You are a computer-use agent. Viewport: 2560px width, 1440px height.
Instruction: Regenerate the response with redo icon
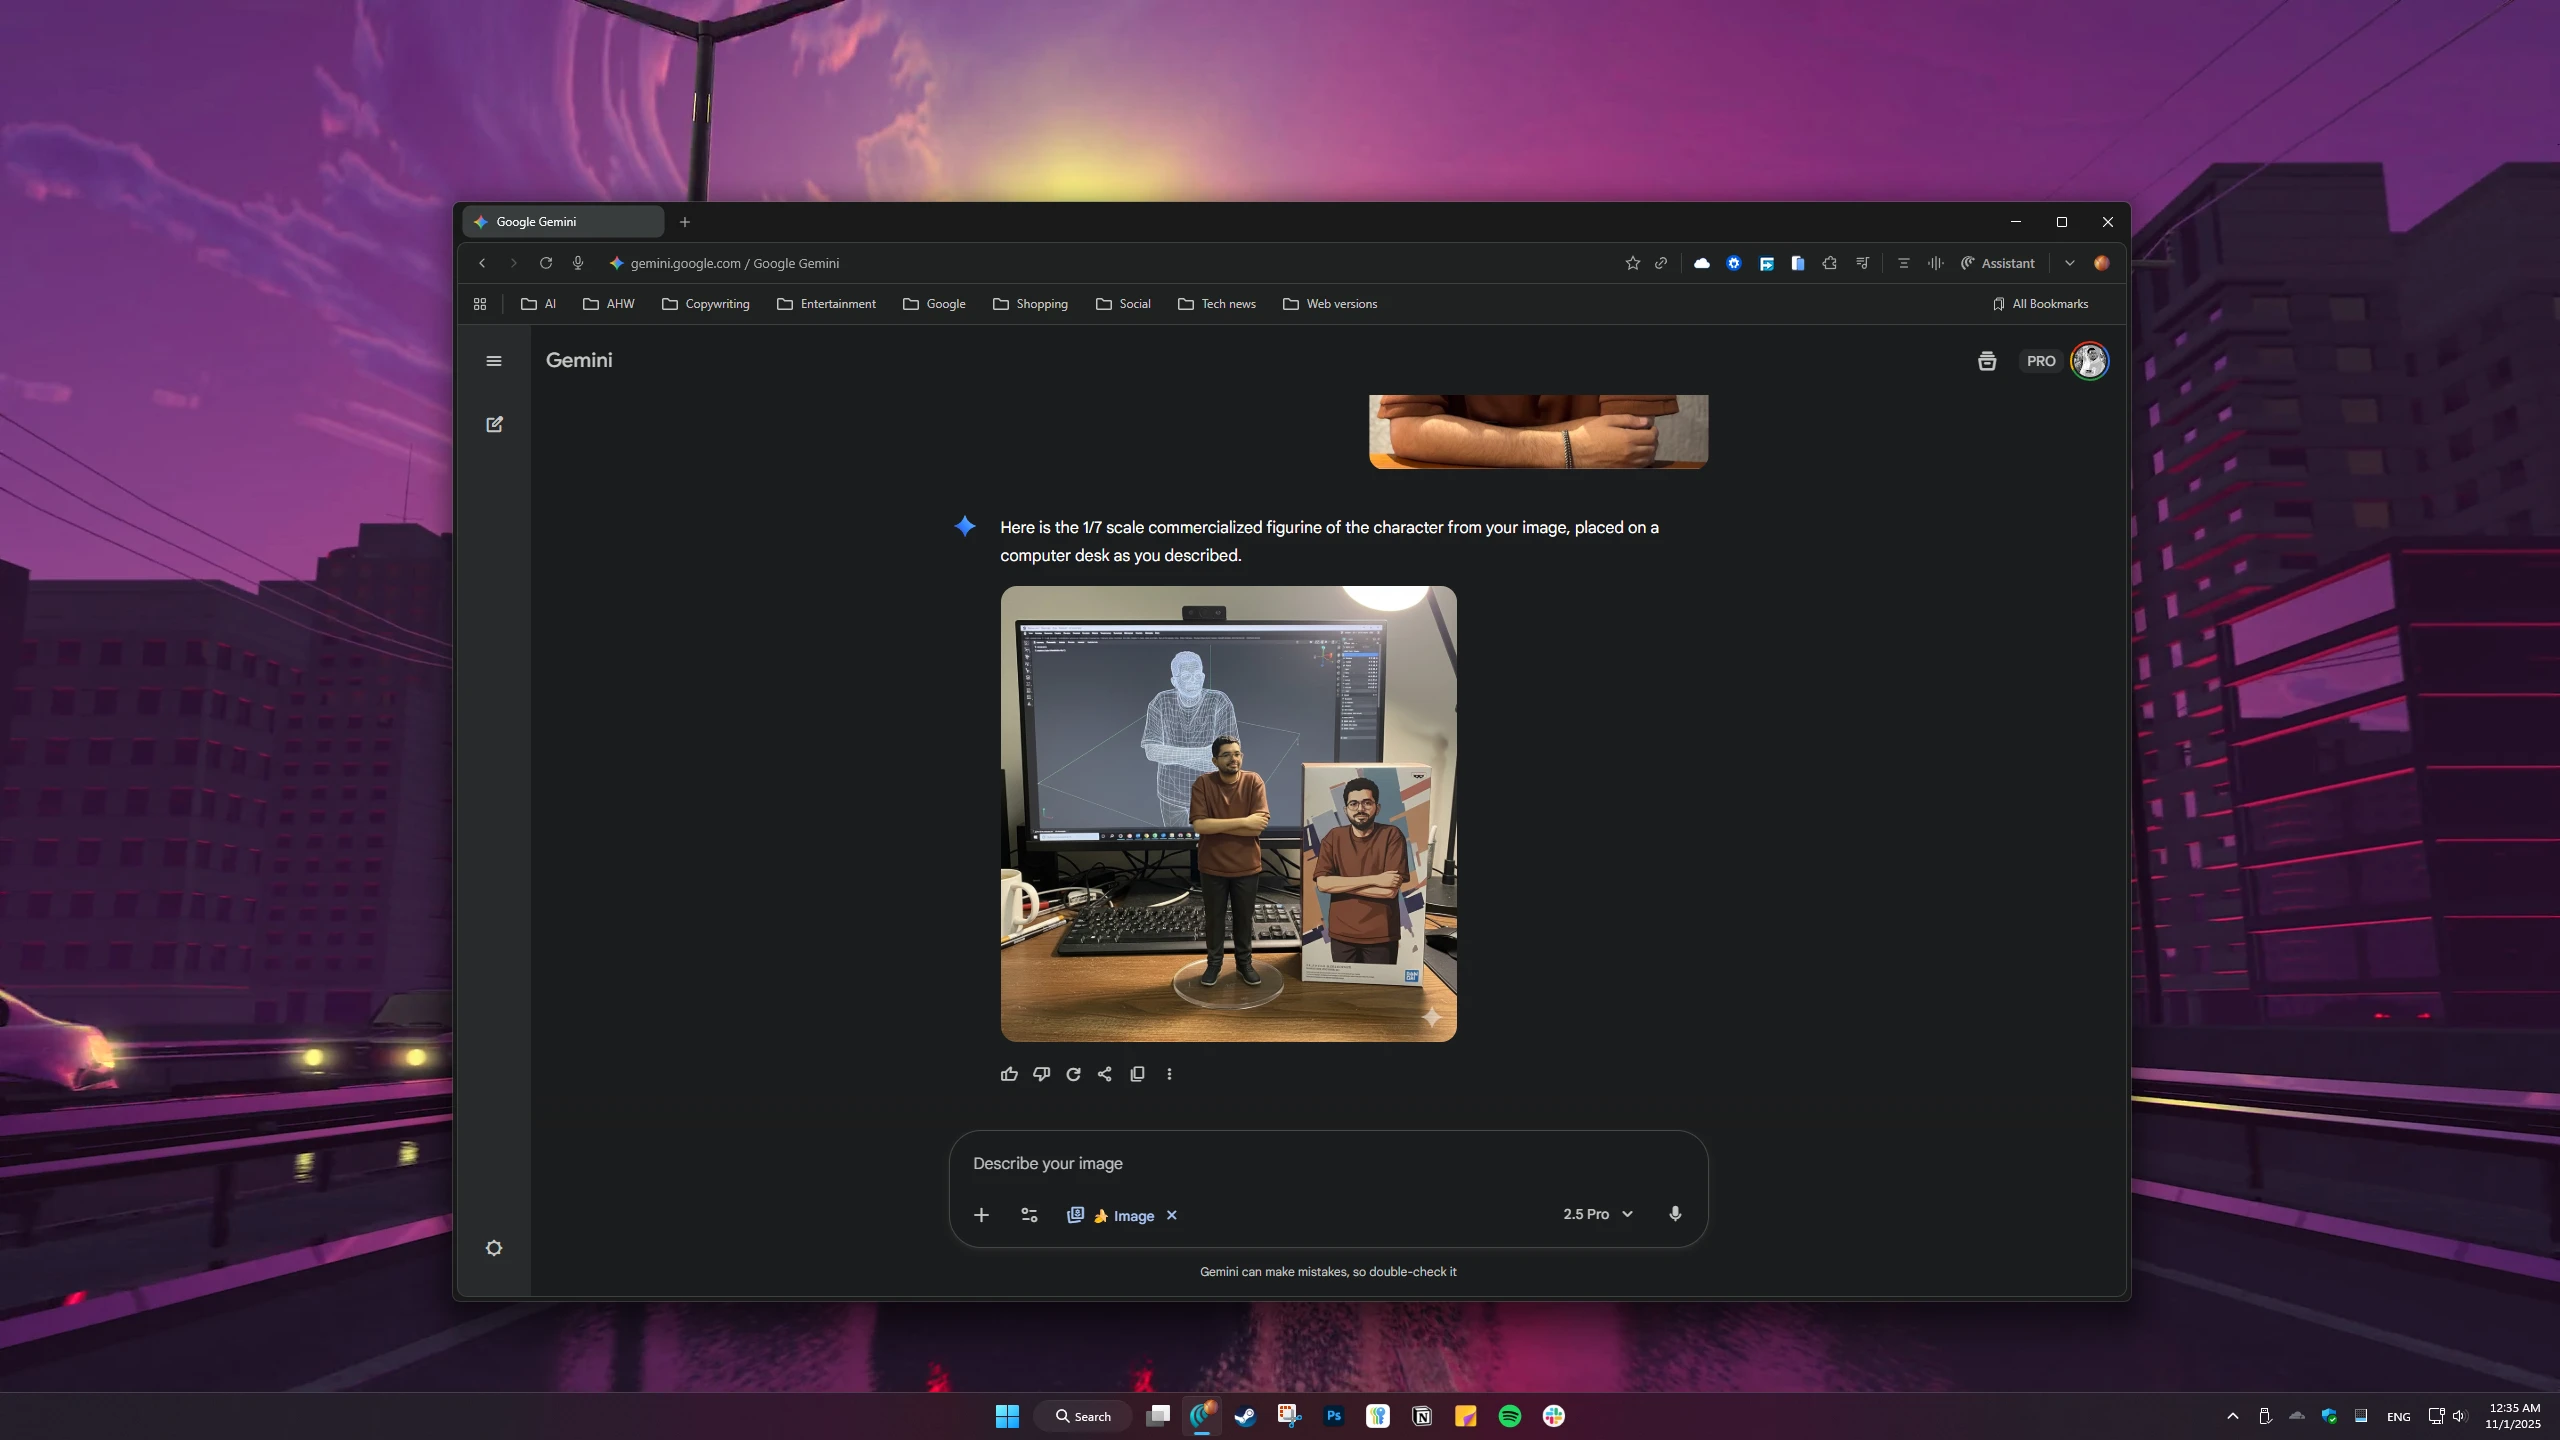point(1073,1074)
